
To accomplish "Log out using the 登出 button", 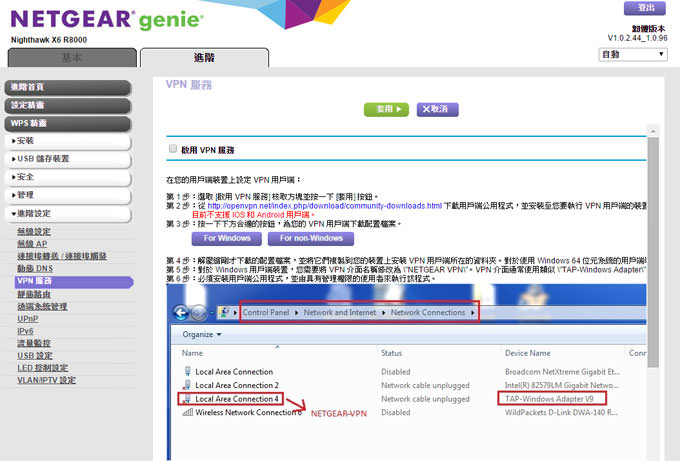I will point(645,8).
